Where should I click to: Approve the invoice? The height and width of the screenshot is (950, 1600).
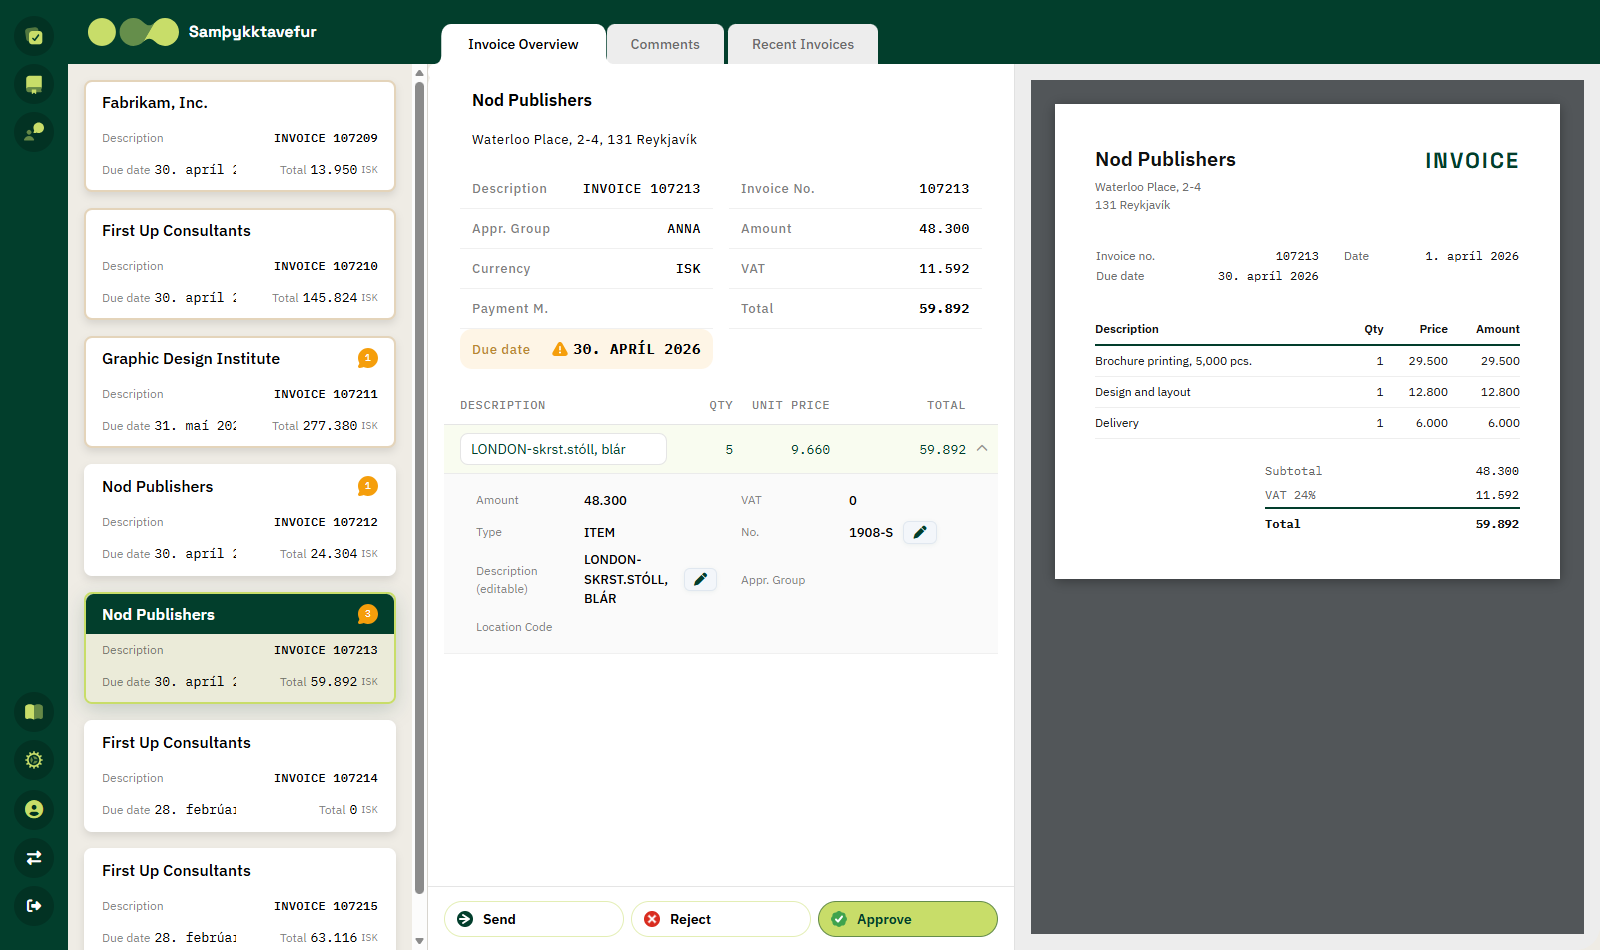pyautogui.click(x=908, y=919)
